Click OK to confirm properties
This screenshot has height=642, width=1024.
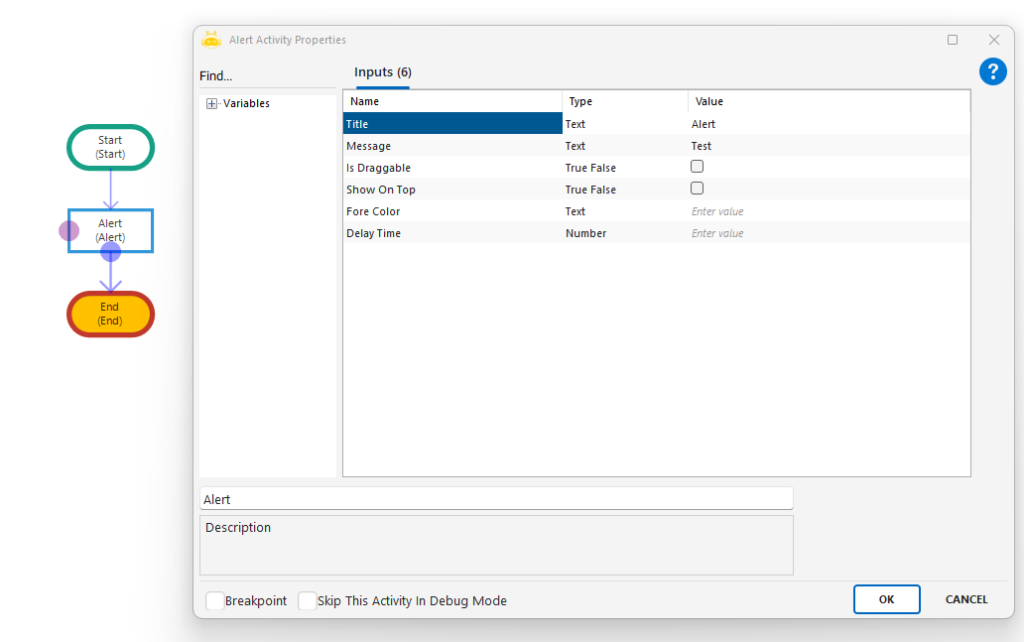[x=886, y=599]
